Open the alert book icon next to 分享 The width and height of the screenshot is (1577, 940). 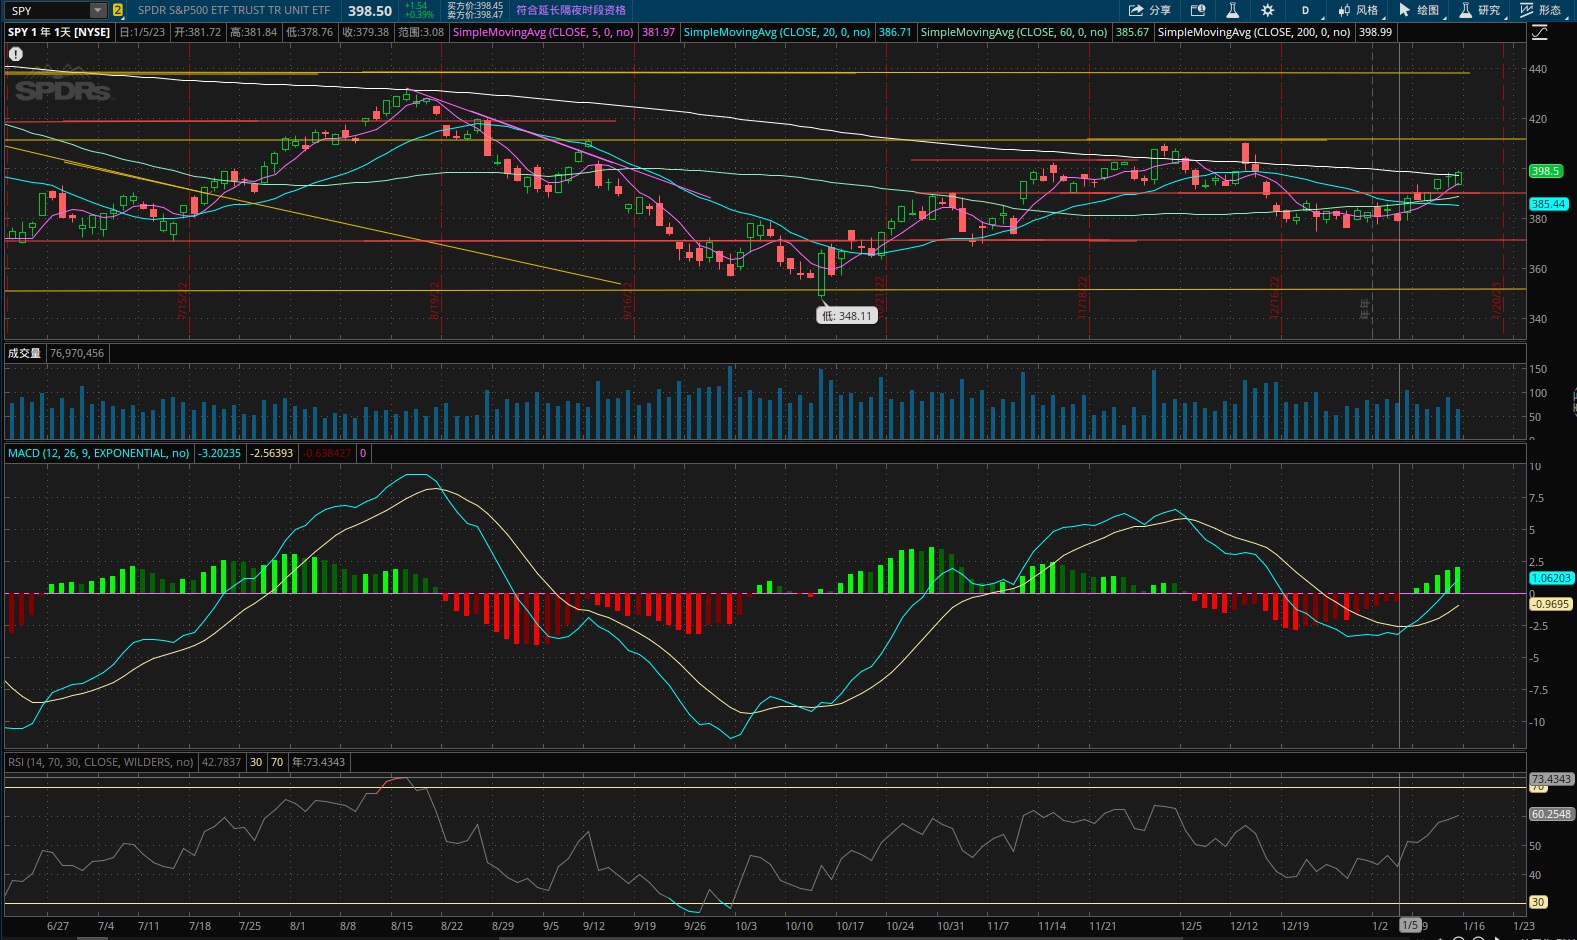(x=1198, y=10)
